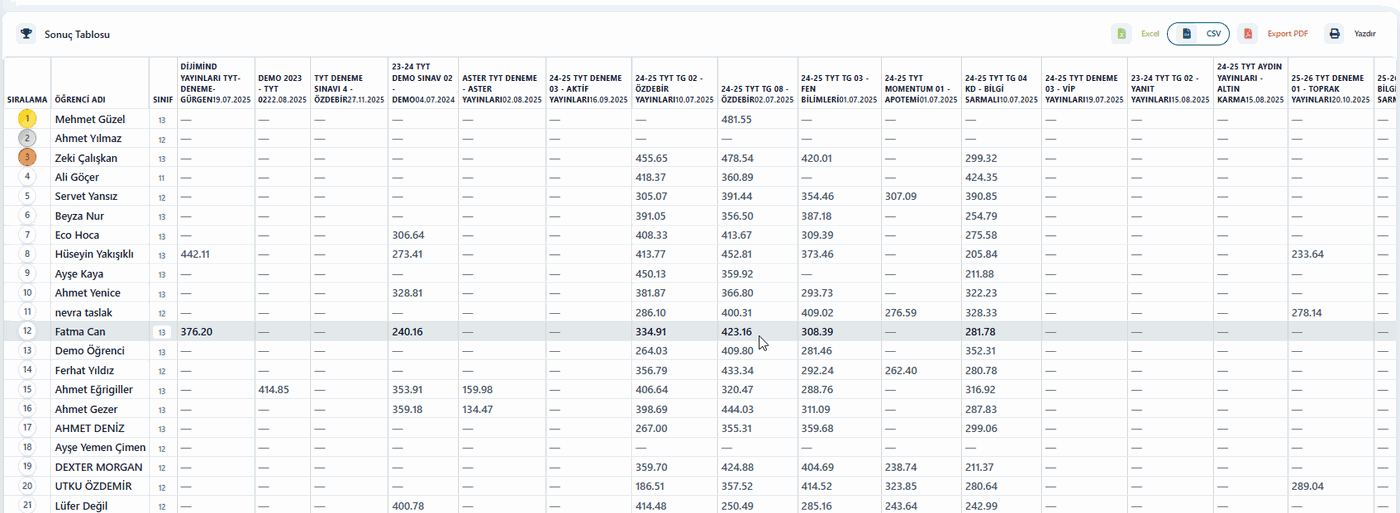Select student Ahmet Yılmaz
This screenshot has width=1400, height=513.
tap(88, 138)
